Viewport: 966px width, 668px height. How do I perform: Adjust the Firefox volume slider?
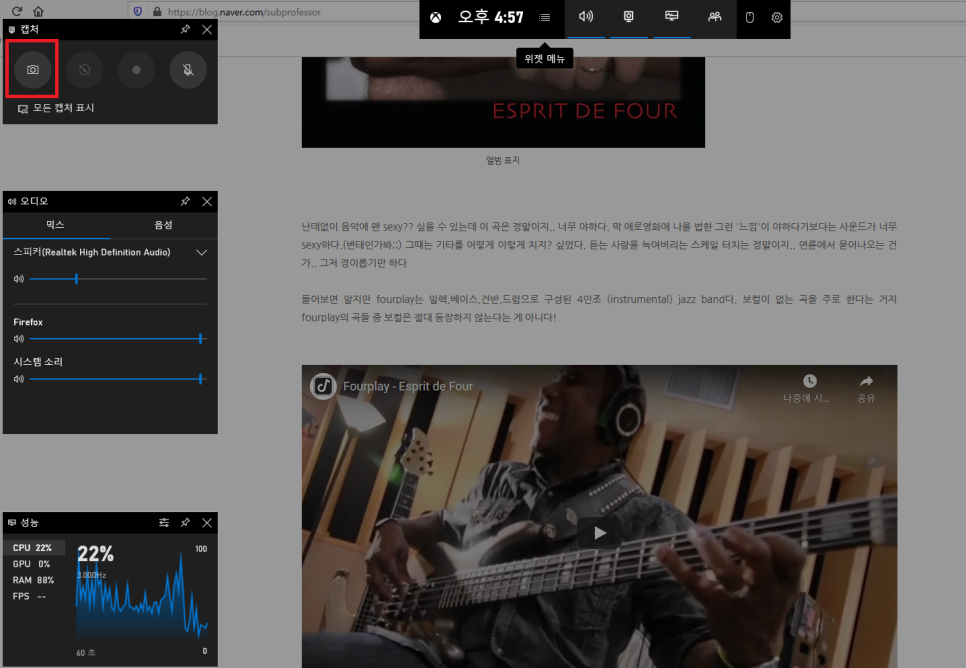coord(118,339)
